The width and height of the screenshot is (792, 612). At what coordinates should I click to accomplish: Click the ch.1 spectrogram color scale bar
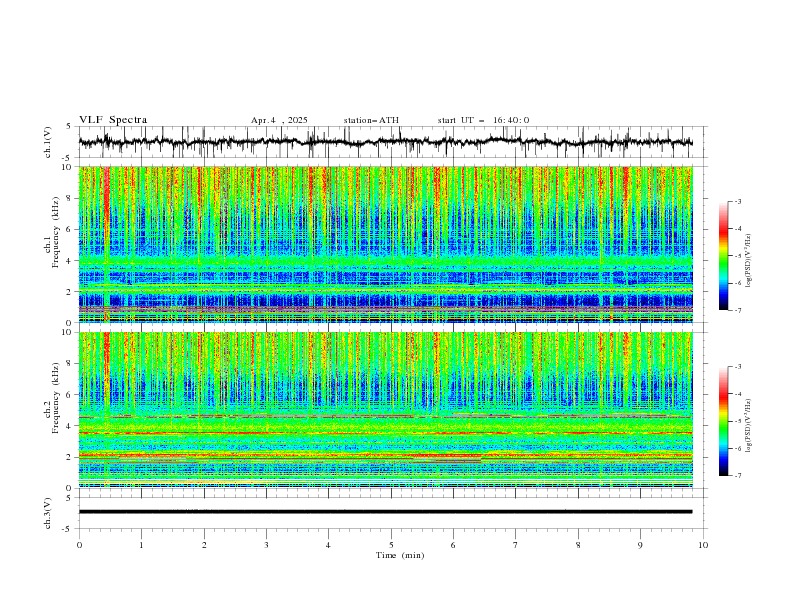pyautogui.click(x=723, y=256)
